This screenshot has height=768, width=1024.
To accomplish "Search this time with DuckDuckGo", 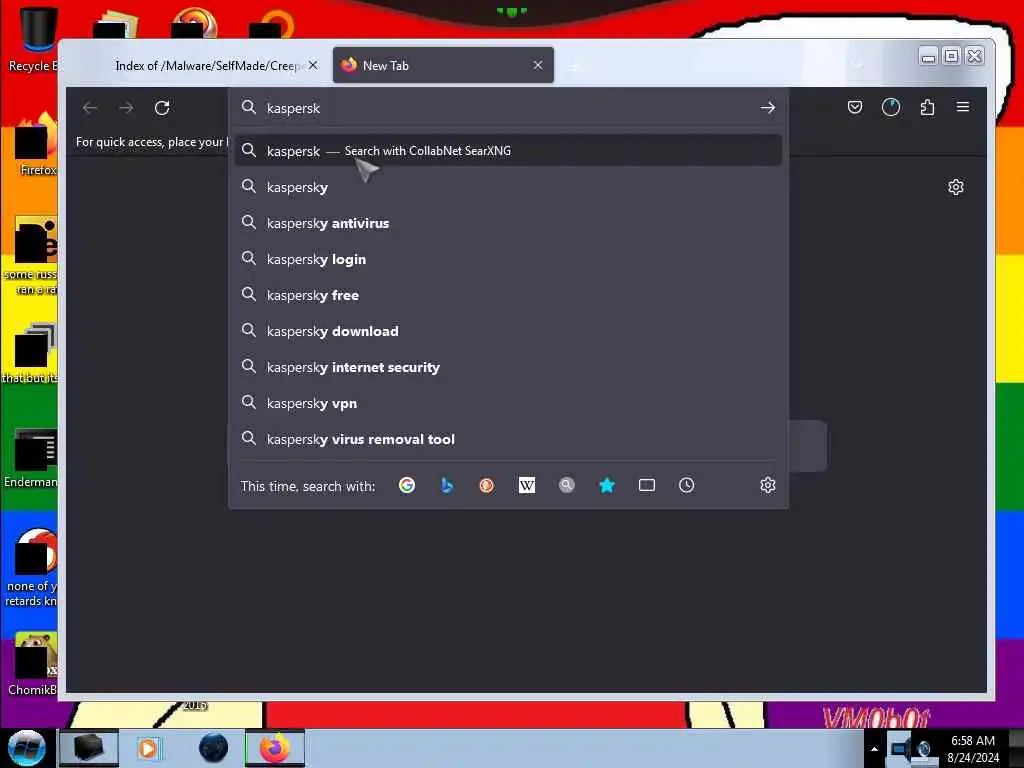I will (x=487, y=485).
